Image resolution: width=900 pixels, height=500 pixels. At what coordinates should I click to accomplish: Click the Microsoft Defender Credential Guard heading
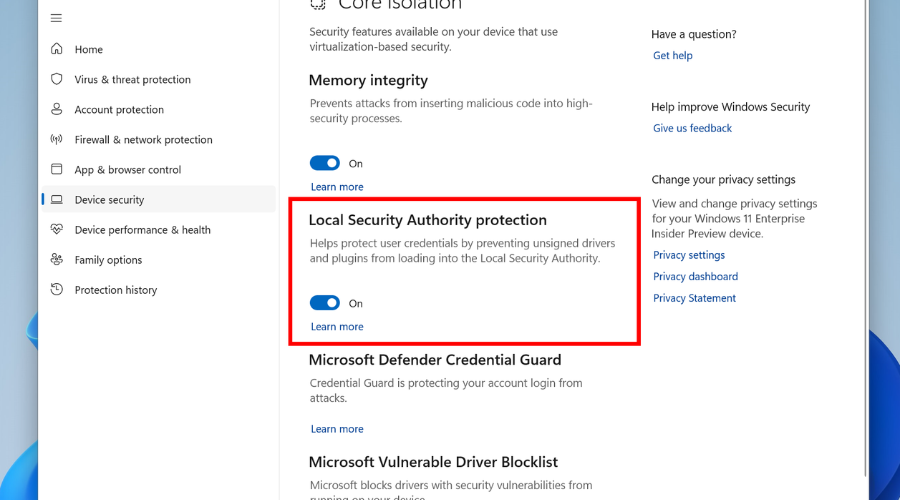[435, 360]
